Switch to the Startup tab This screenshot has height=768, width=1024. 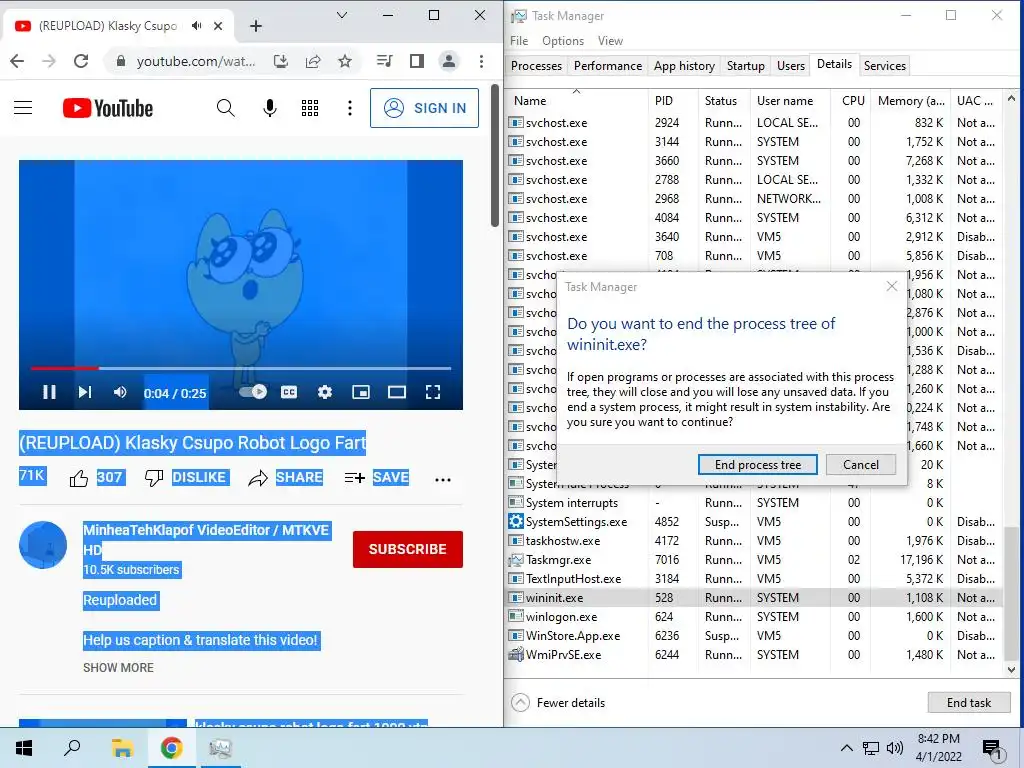745,65
